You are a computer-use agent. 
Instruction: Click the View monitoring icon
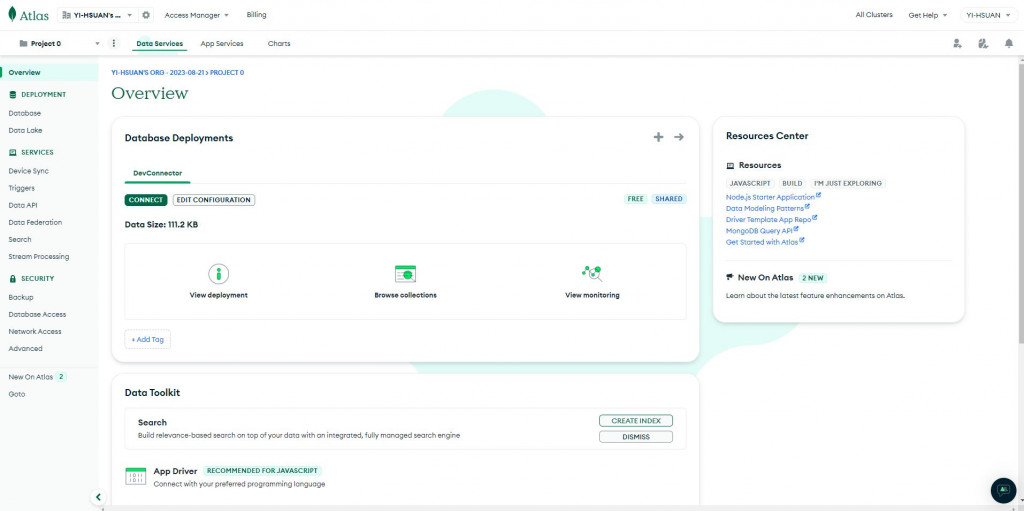coord(592,273)
